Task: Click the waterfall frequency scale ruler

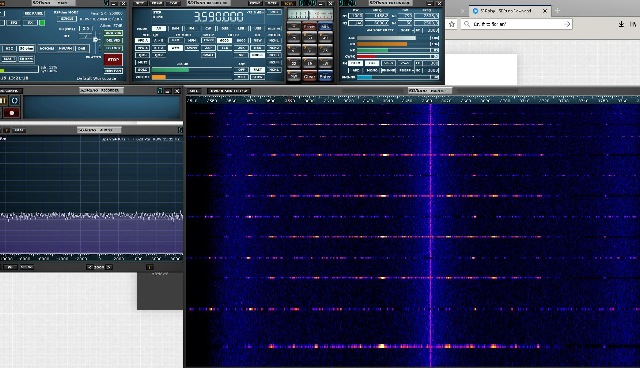Action: pos(413,100)
